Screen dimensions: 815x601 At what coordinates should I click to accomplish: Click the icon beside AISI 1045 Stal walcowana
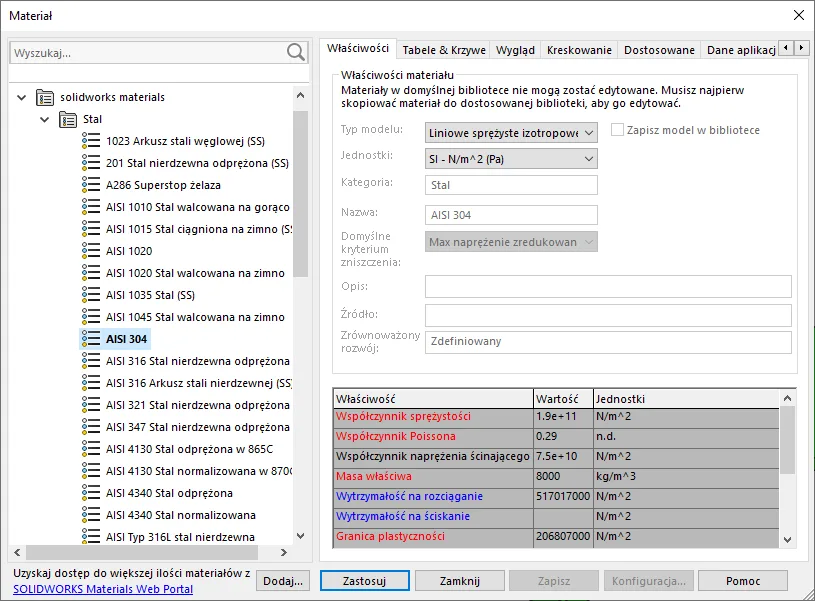(x=90, y=317)
